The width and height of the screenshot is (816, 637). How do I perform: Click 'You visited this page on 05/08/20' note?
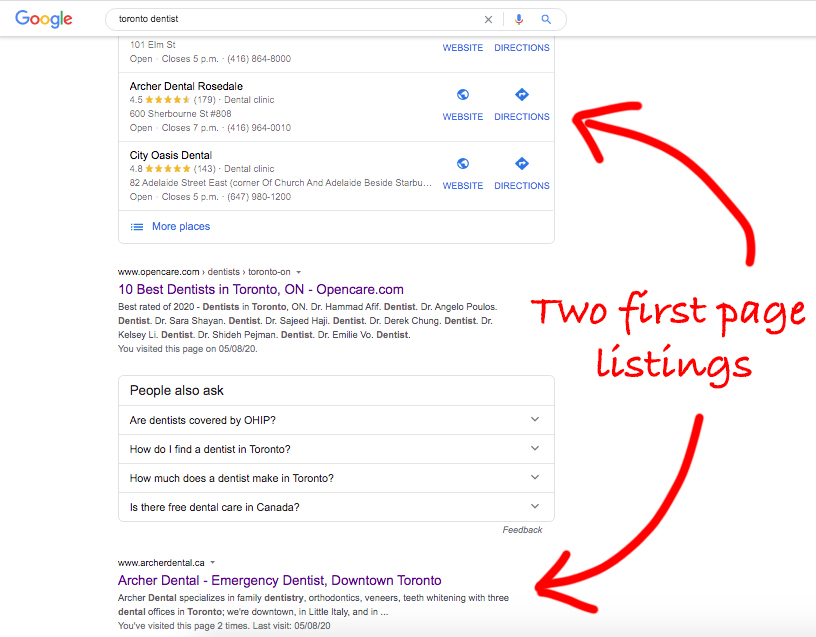pyautogui.click(x=187, y=349)
